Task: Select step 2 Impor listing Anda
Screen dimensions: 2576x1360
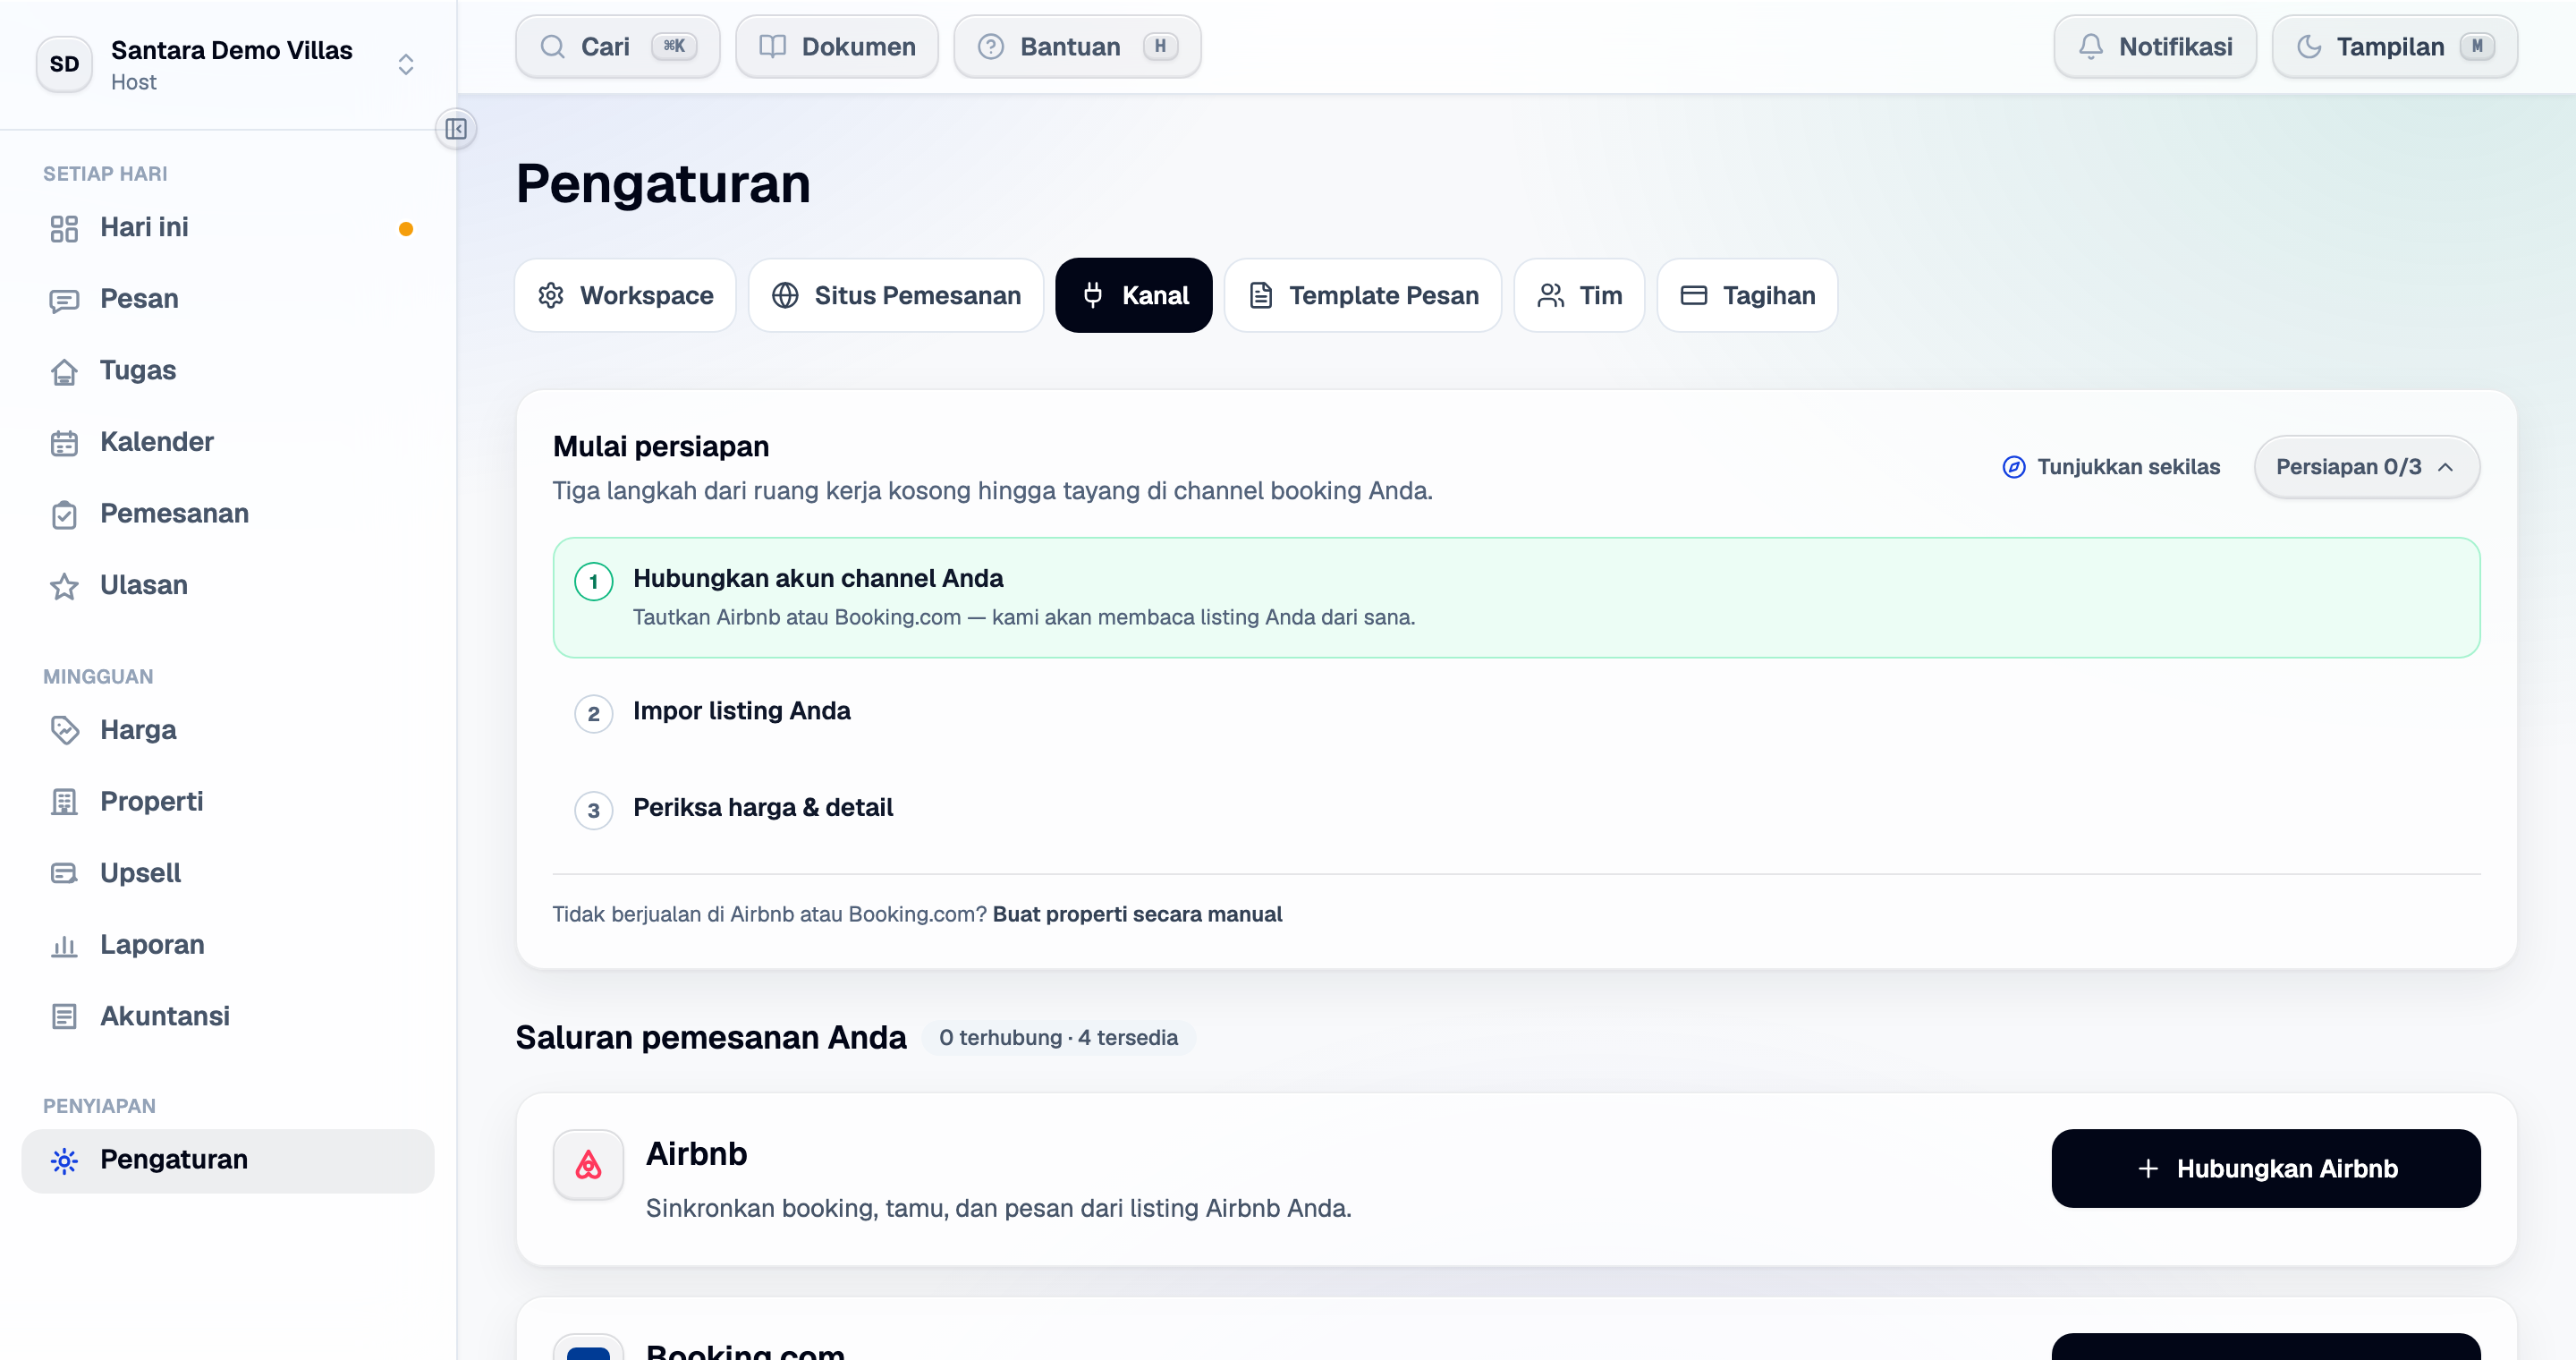Action: click(x=1516, y=711)
